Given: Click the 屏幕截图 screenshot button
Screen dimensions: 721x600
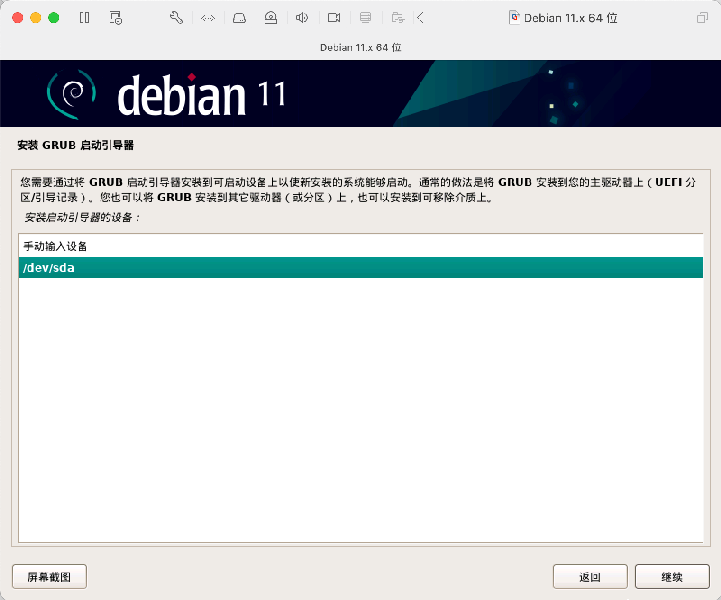Looking at the screenshot, I should [x=49, y=577].
